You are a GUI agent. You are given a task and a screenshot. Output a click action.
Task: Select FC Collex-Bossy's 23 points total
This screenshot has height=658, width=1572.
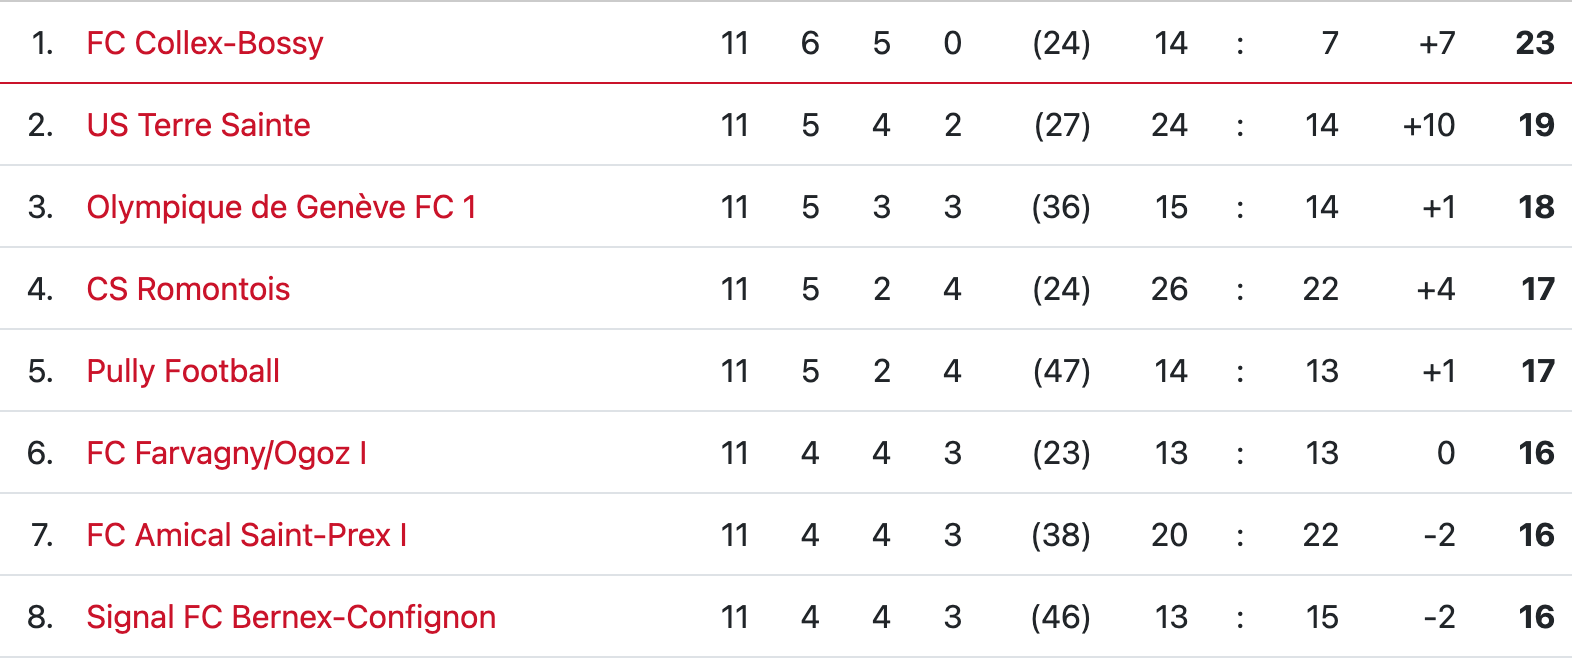point(1535,43)
